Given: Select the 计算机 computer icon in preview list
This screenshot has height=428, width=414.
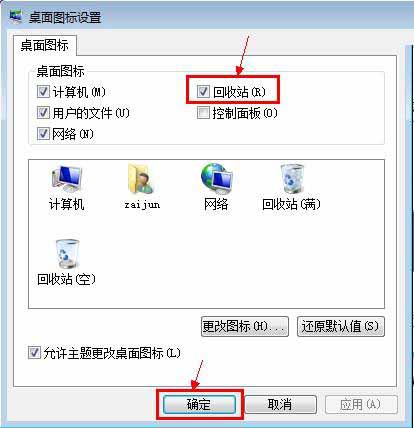Looking at the screenshot, I should click(x=67, y=179).
